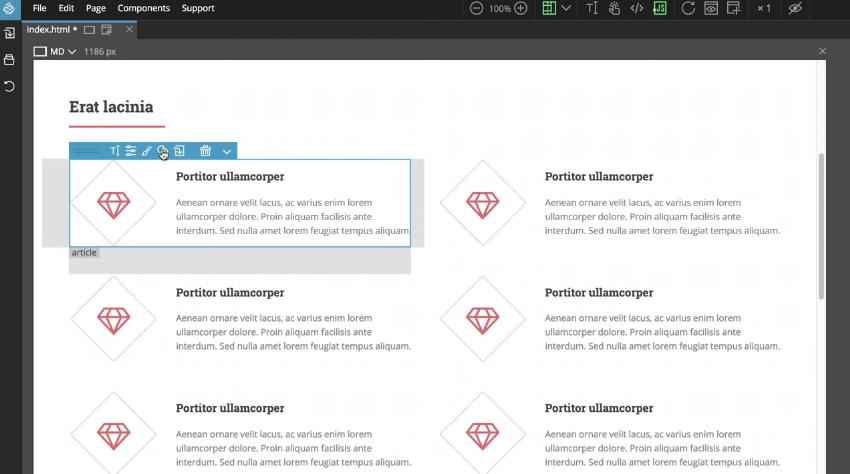Open the code editor from top toolbar

(x=637, y=8)
